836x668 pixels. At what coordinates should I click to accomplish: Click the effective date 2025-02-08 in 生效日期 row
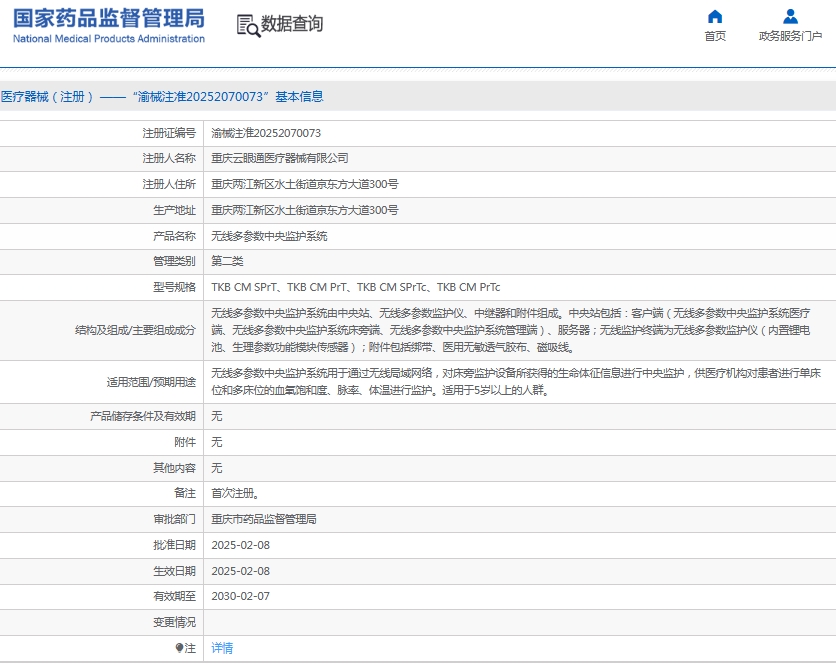(x=240, y=571)
